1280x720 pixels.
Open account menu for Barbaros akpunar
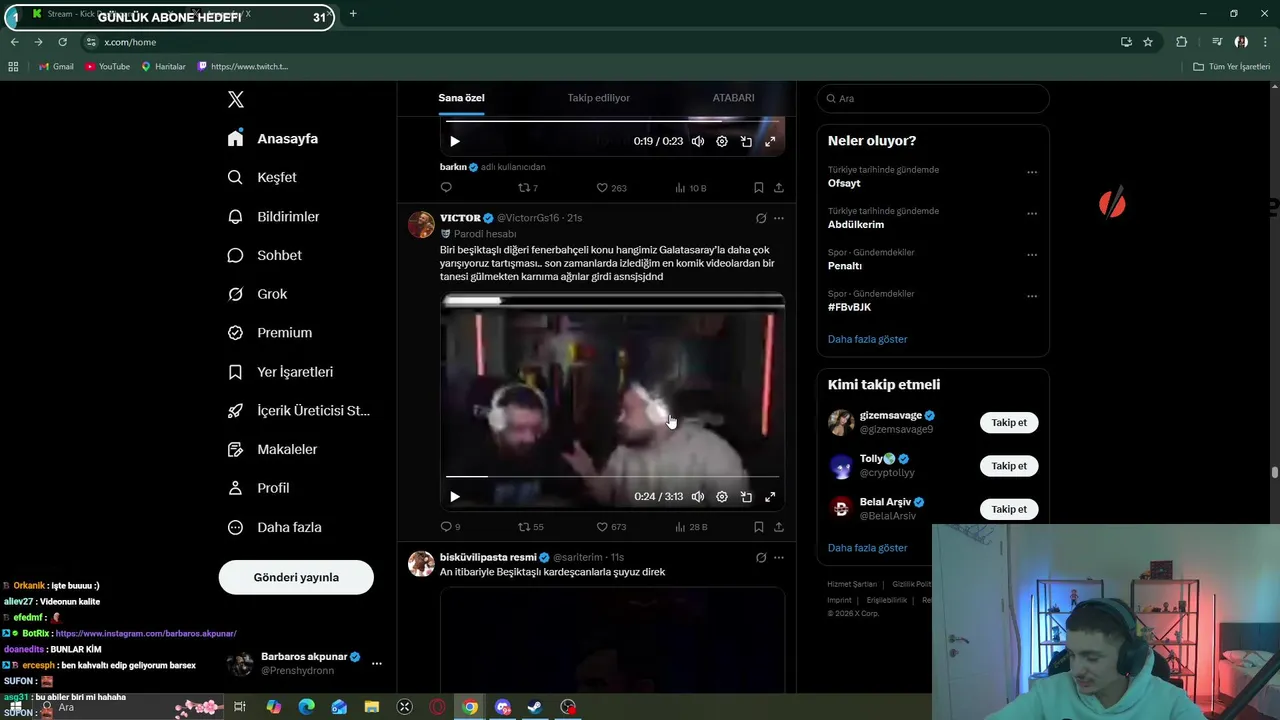tap(304, 664)
